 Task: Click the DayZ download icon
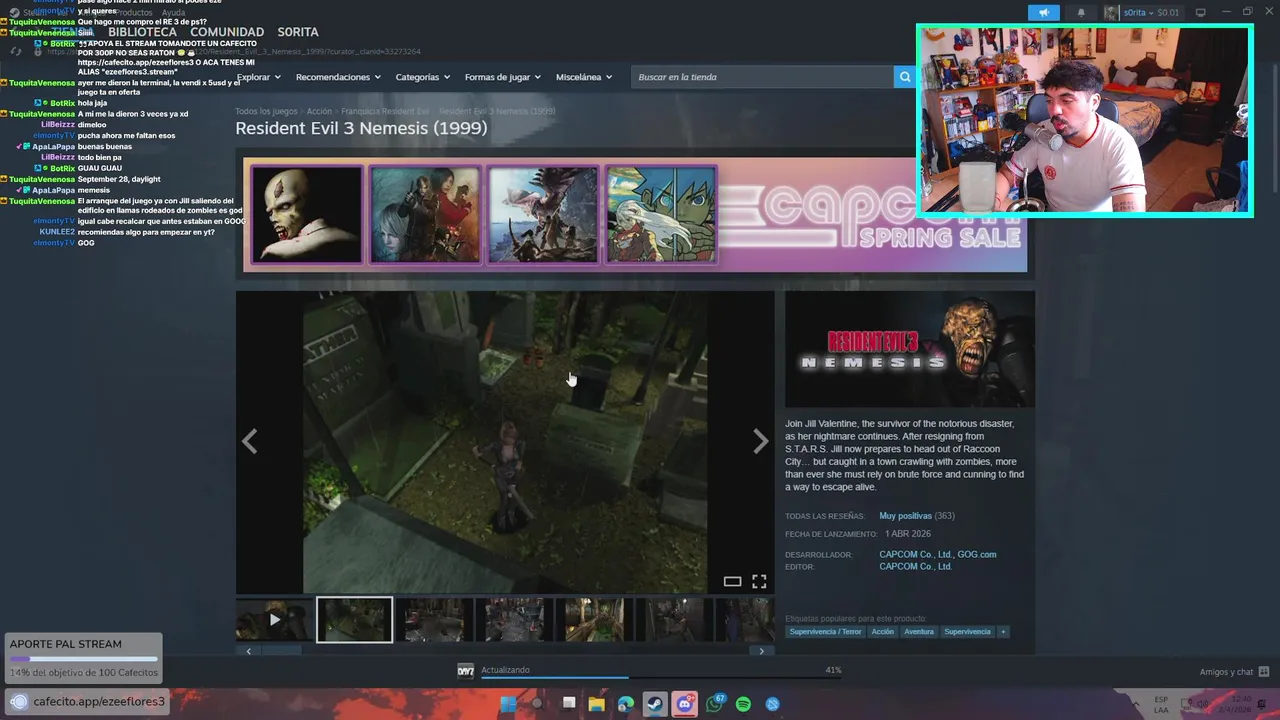coord(465,671)
